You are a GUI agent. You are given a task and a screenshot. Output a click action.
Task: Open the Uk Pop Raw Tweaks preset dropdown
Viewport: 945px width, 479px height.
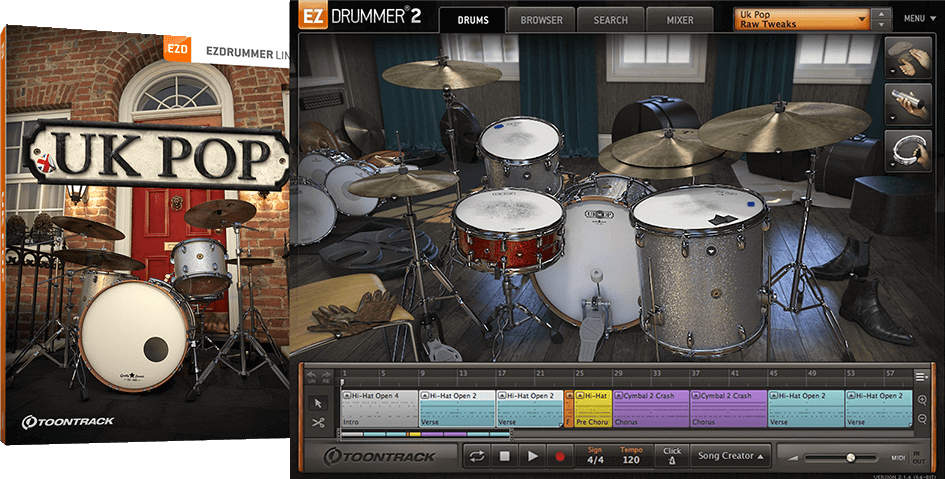coord(802,19)
